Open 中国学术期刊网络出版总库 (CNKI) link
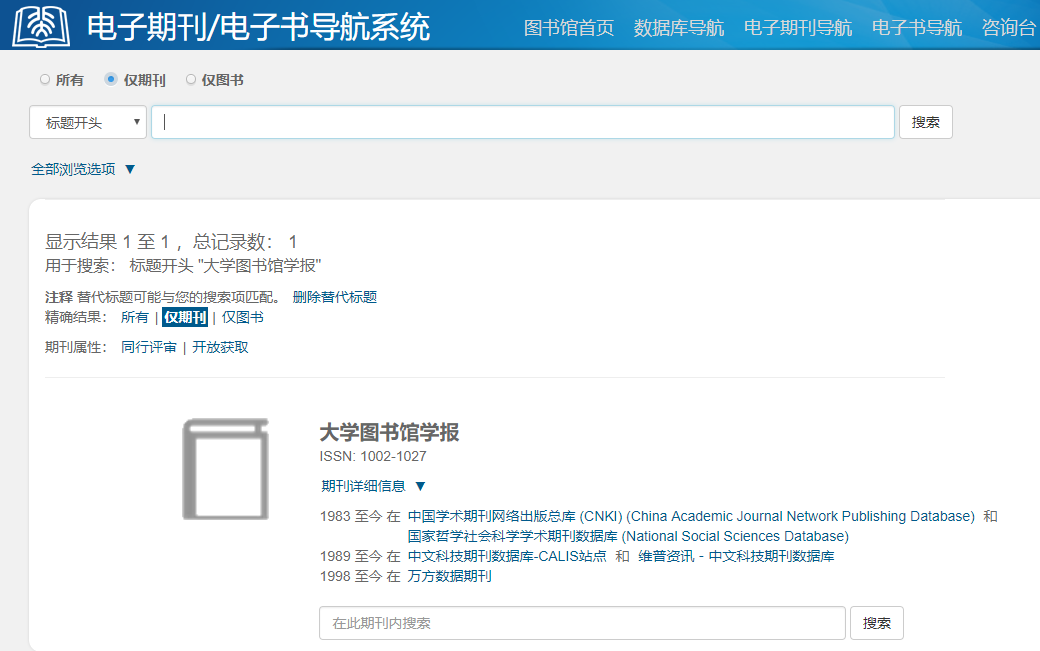Viewport: 1040px width, 651px height. coord(691,516)
